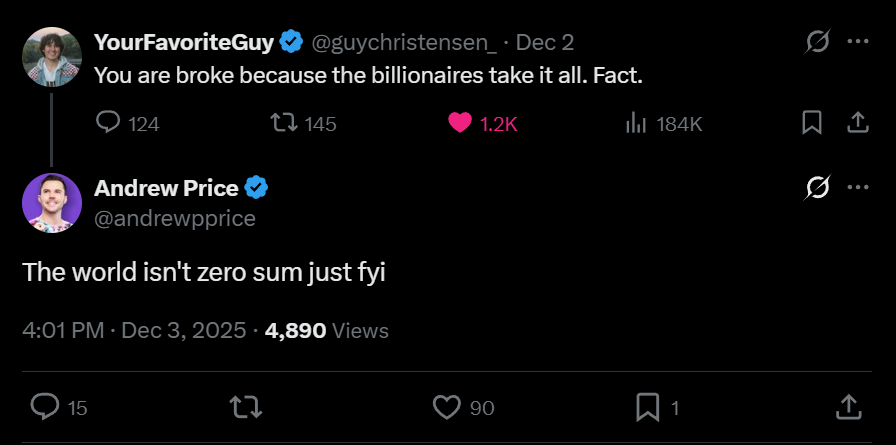Reply to Andrew Price's tweet
The image size is (896, 445).
click(46, 407)
